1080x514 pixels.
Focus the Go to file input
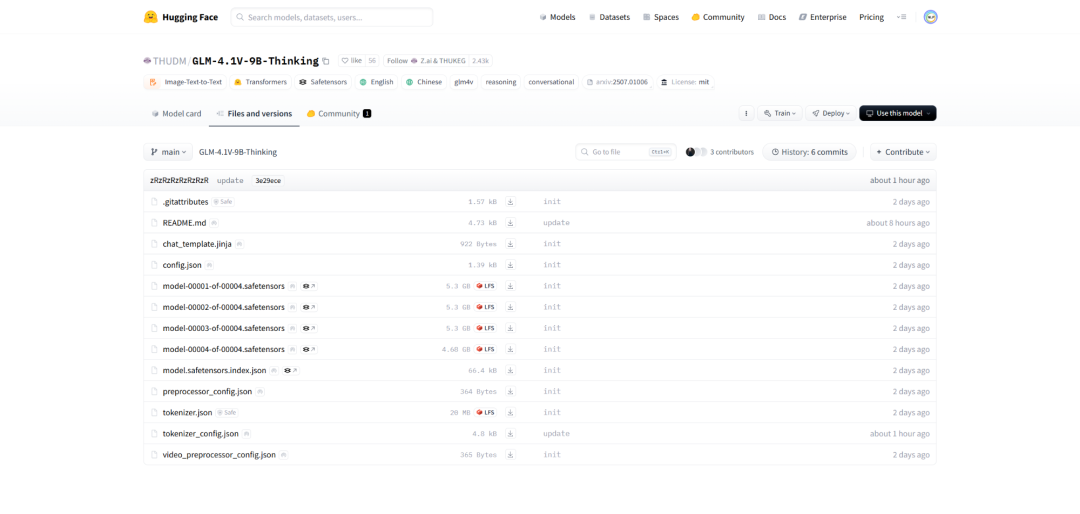click(625, 152)
